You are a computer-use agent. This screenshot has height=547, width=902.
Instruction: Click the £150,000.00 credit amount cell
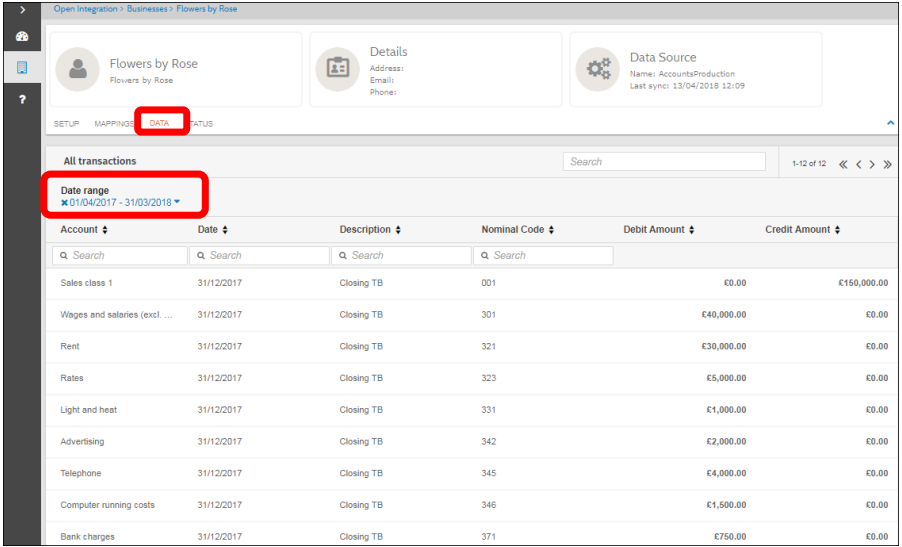[x=863, y=283]
